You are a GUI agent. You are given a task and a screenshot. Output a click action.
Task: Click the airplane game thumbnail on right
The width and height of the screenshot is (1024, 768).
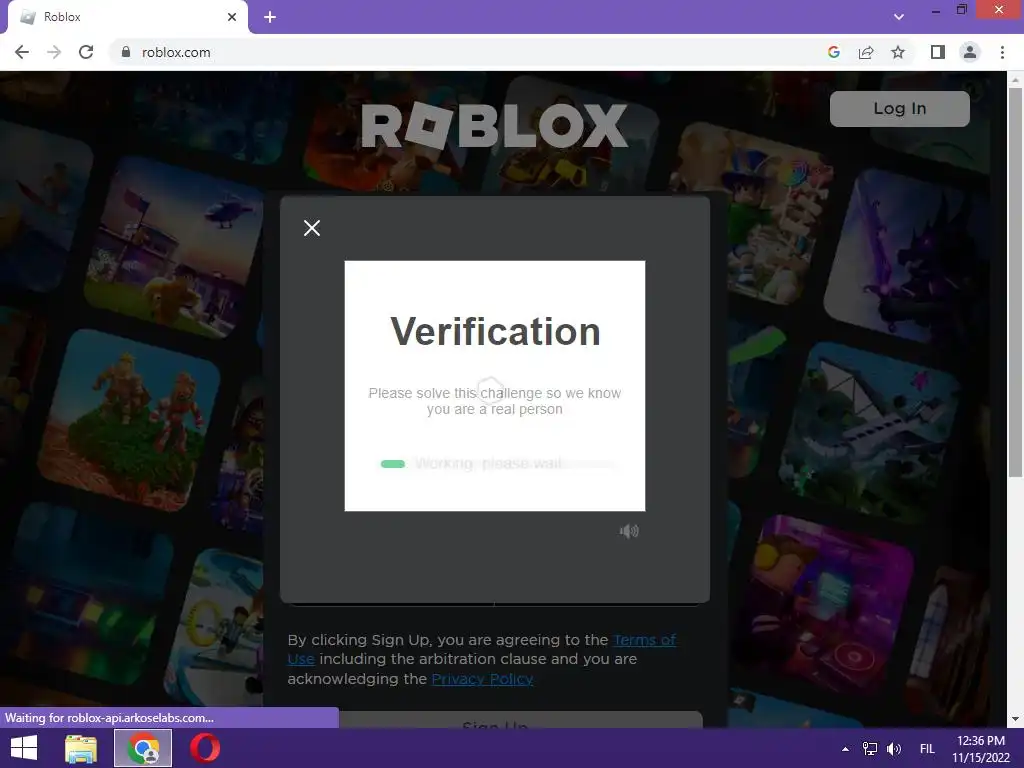click(x=869, y=433)
